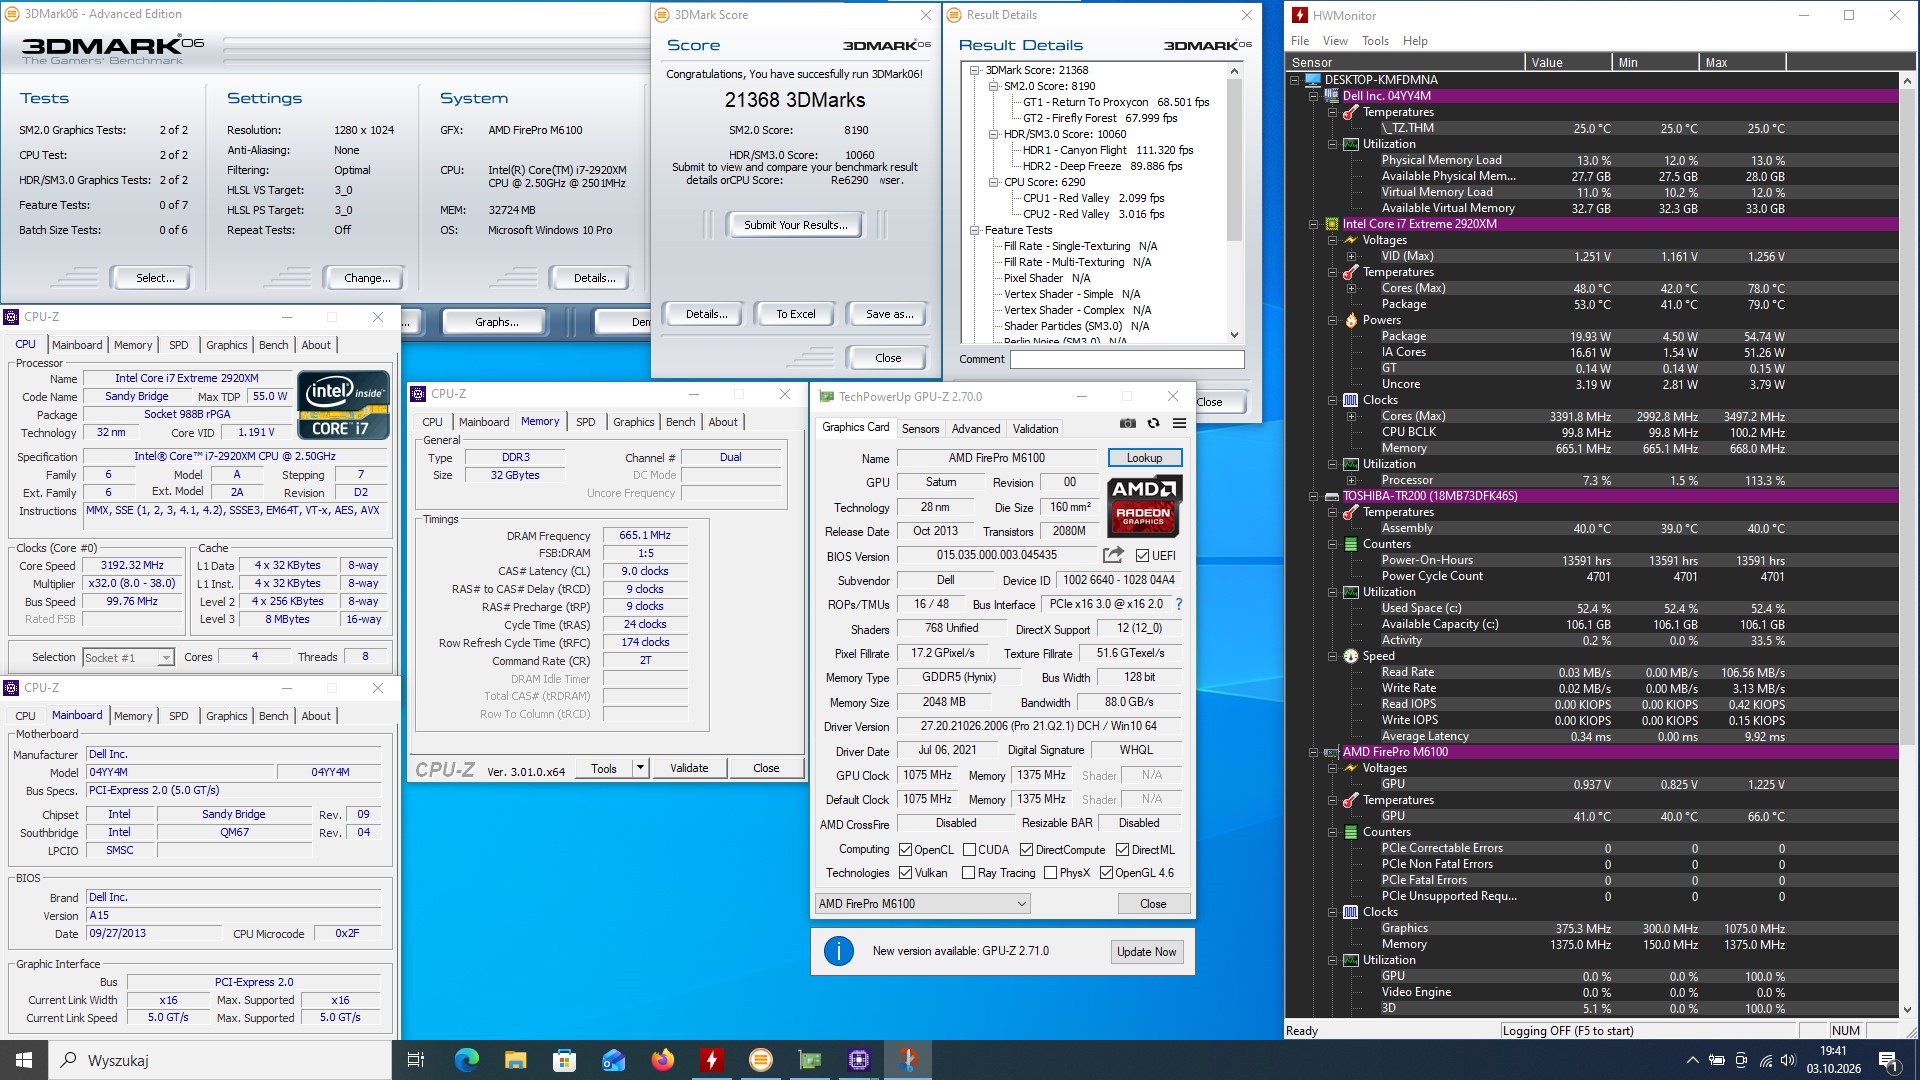Click the blue info icon in GPU-Z update bar
Image resolution: width=1920 pixels, height=1080 pixels.
pos(838,951)
